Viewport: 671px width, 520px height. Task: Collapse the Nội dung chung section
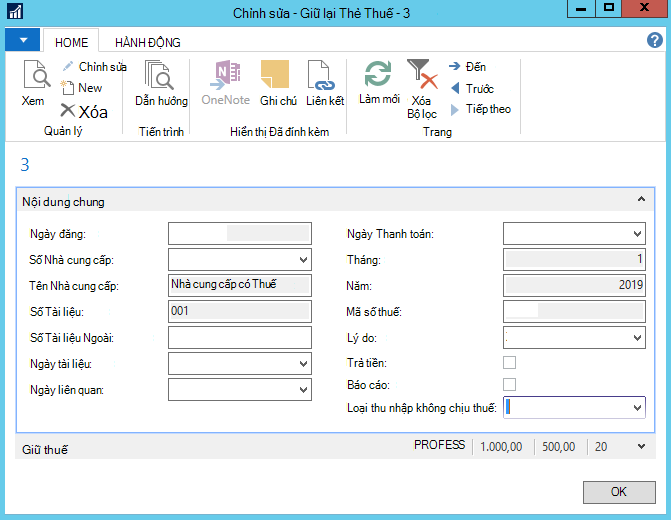click(641, 199)
